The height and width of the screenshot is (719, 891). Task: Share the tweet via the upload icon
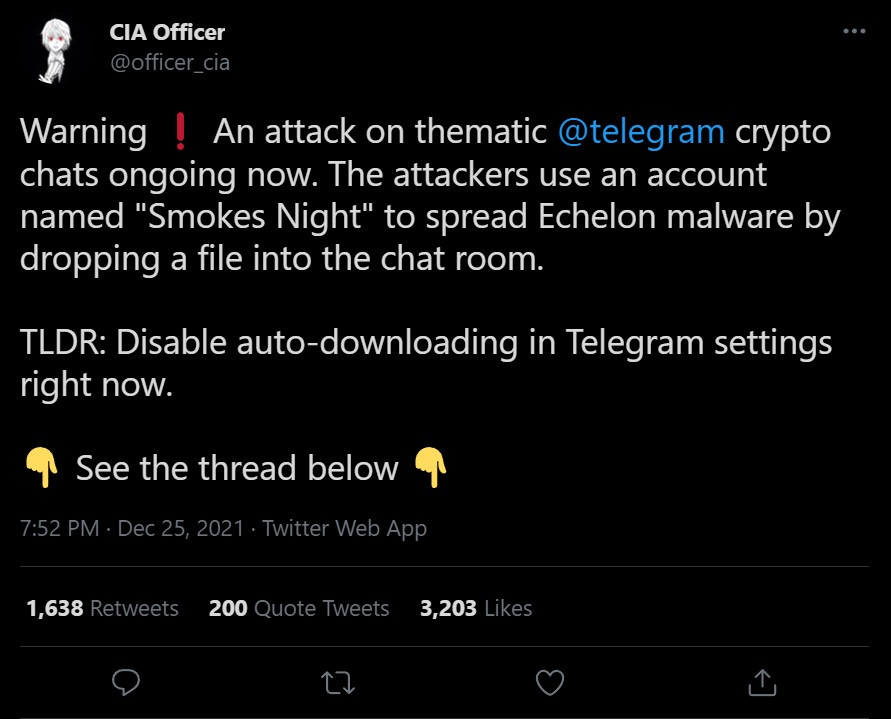(761, 683)
